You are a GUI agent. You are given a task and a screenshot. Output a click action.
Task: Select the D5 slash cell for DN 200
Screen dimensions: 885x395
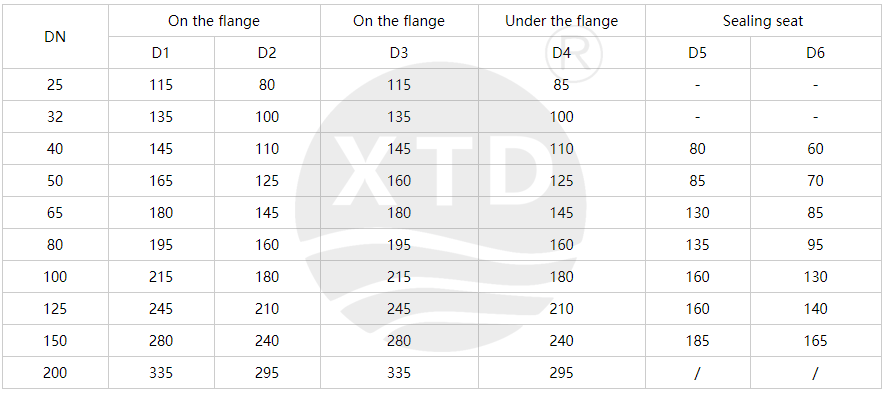pos(698,373)
